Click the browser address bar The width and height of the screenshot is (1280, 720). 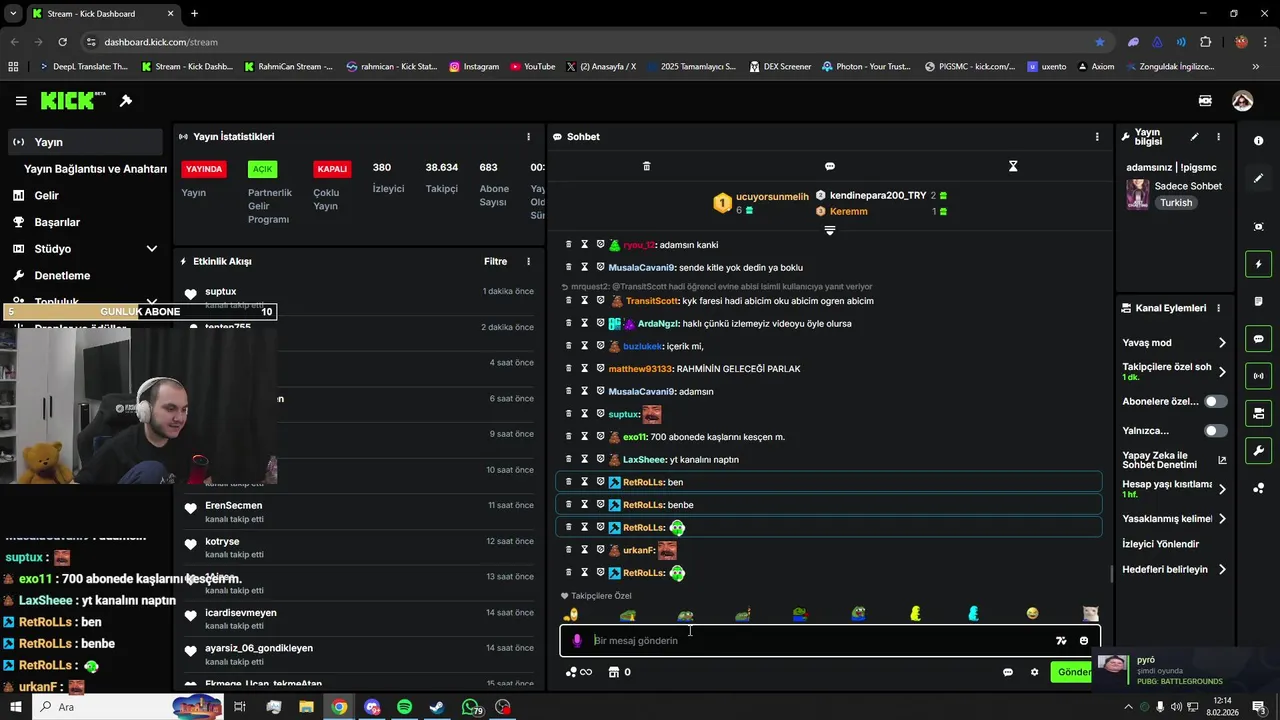click(x=590, y=42)
